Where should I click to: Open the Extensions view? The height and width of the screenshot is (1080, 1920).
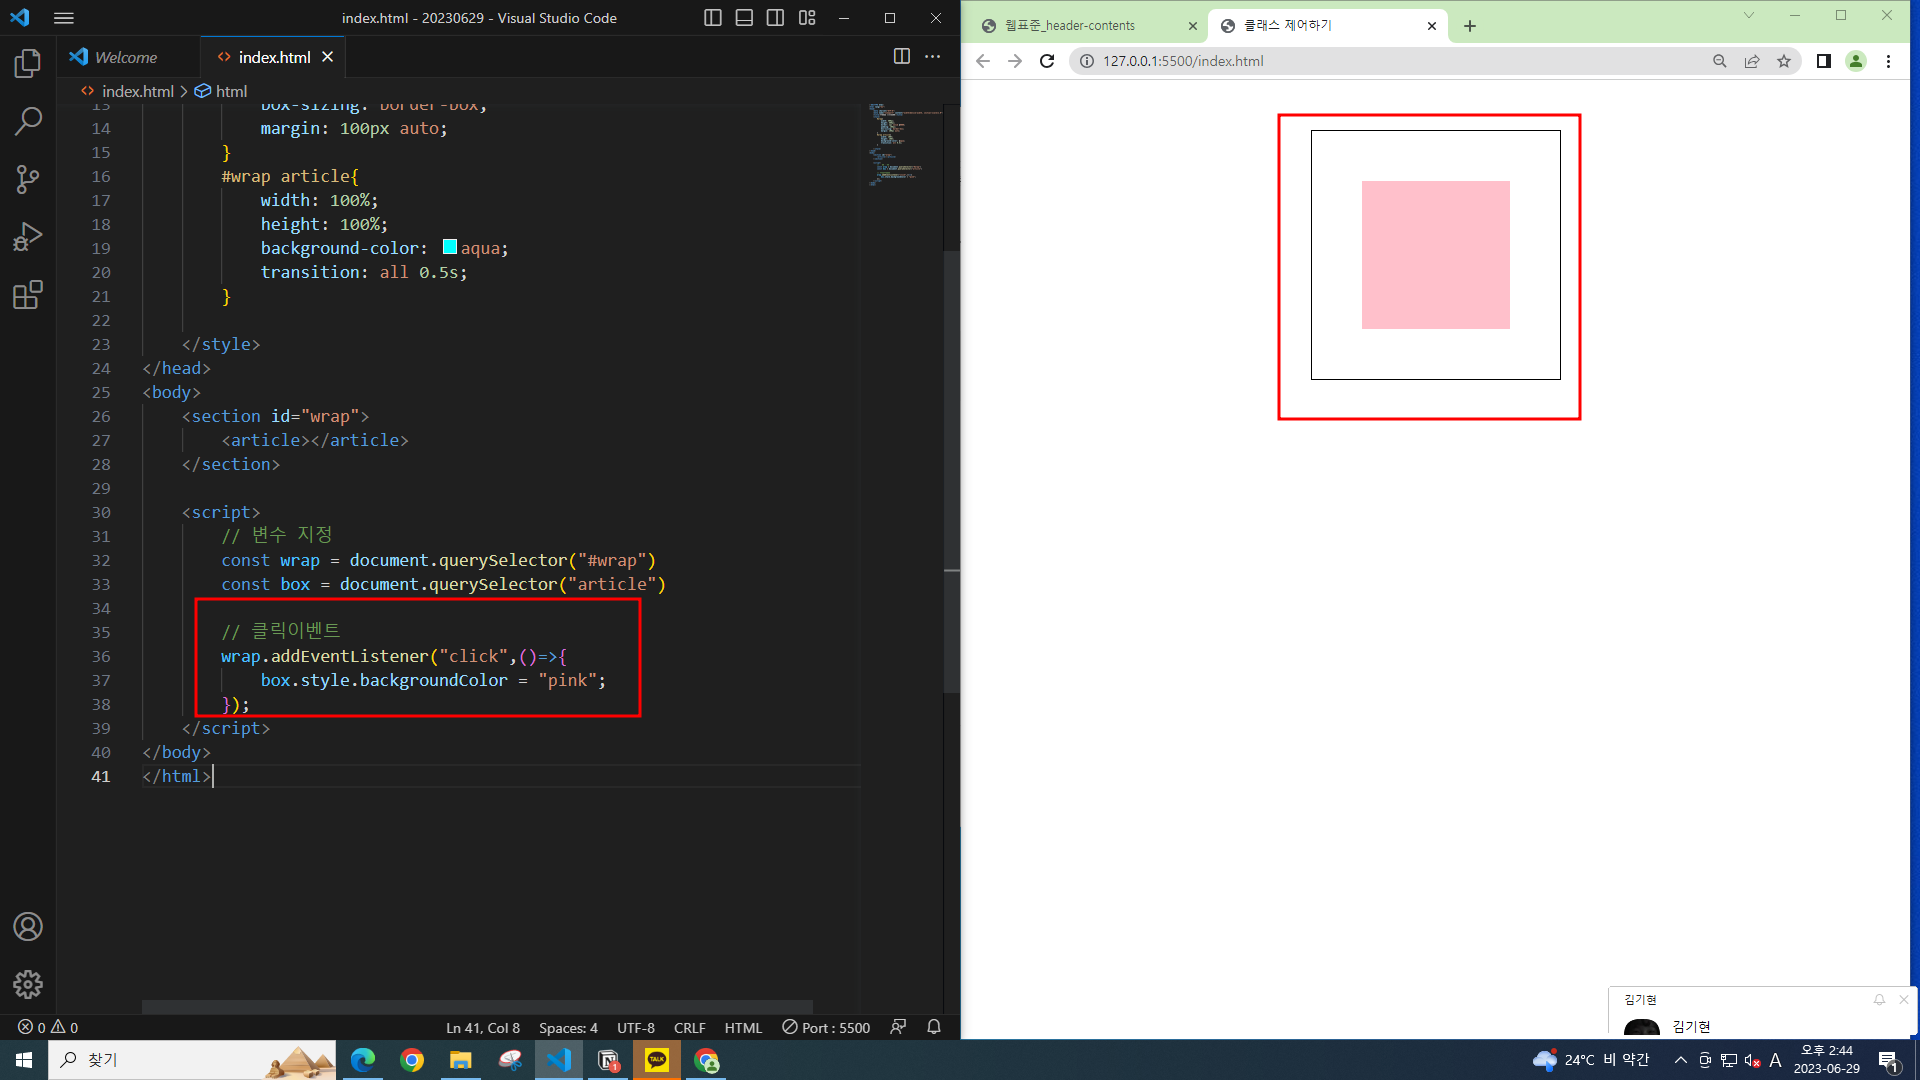tap(28, 295)
